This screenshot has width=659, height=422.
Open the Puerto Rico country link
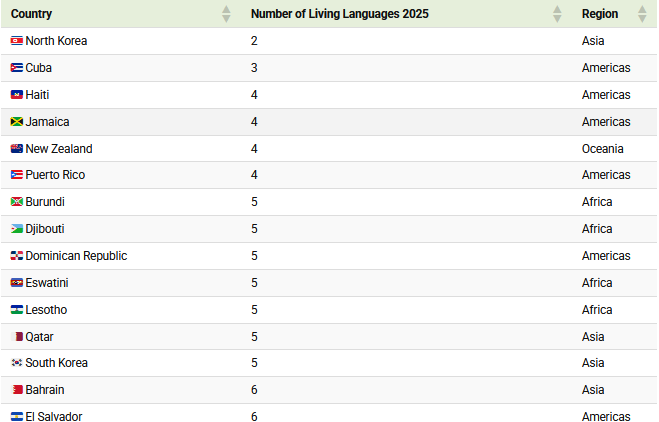(x=55, y=174)
